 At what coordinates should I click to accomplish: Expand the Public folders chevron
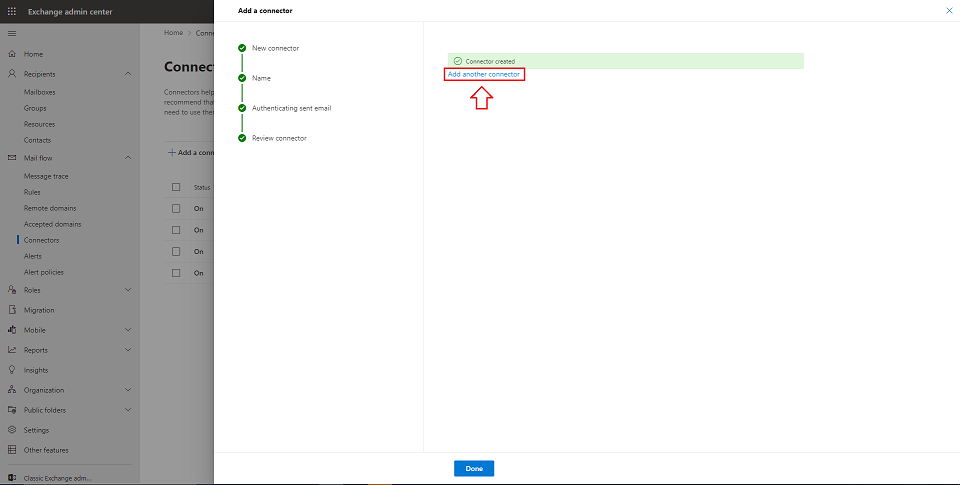pos(128,410)
